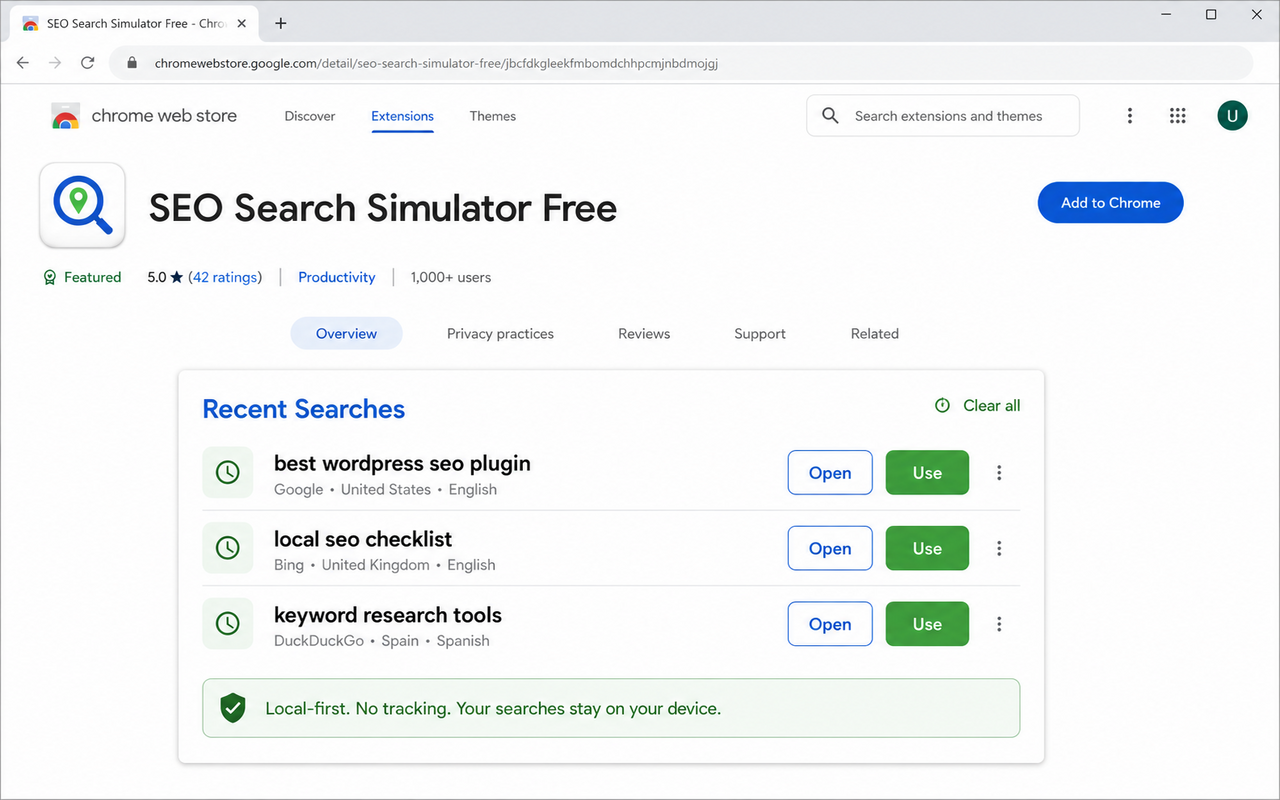Click Open for local seo checklist
Screen dimensions: 1280x800
coord(830,548)
